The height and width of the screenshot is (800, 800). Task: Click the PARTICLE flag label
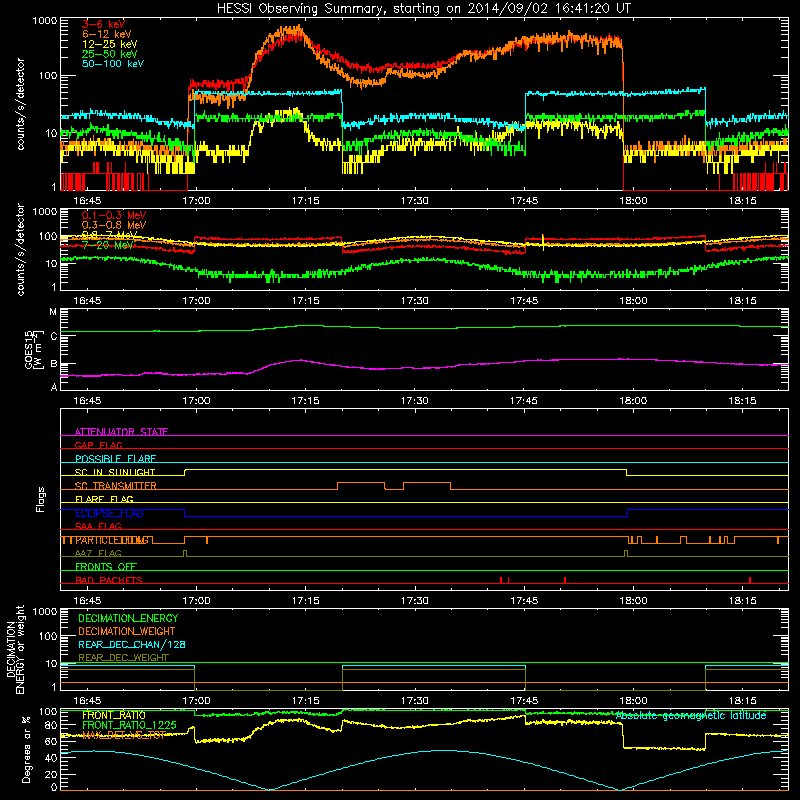pos(111,540)
